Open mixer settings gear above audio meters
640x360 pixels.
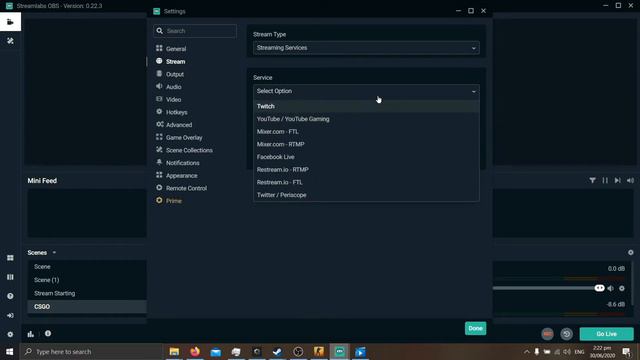point(631,253)
